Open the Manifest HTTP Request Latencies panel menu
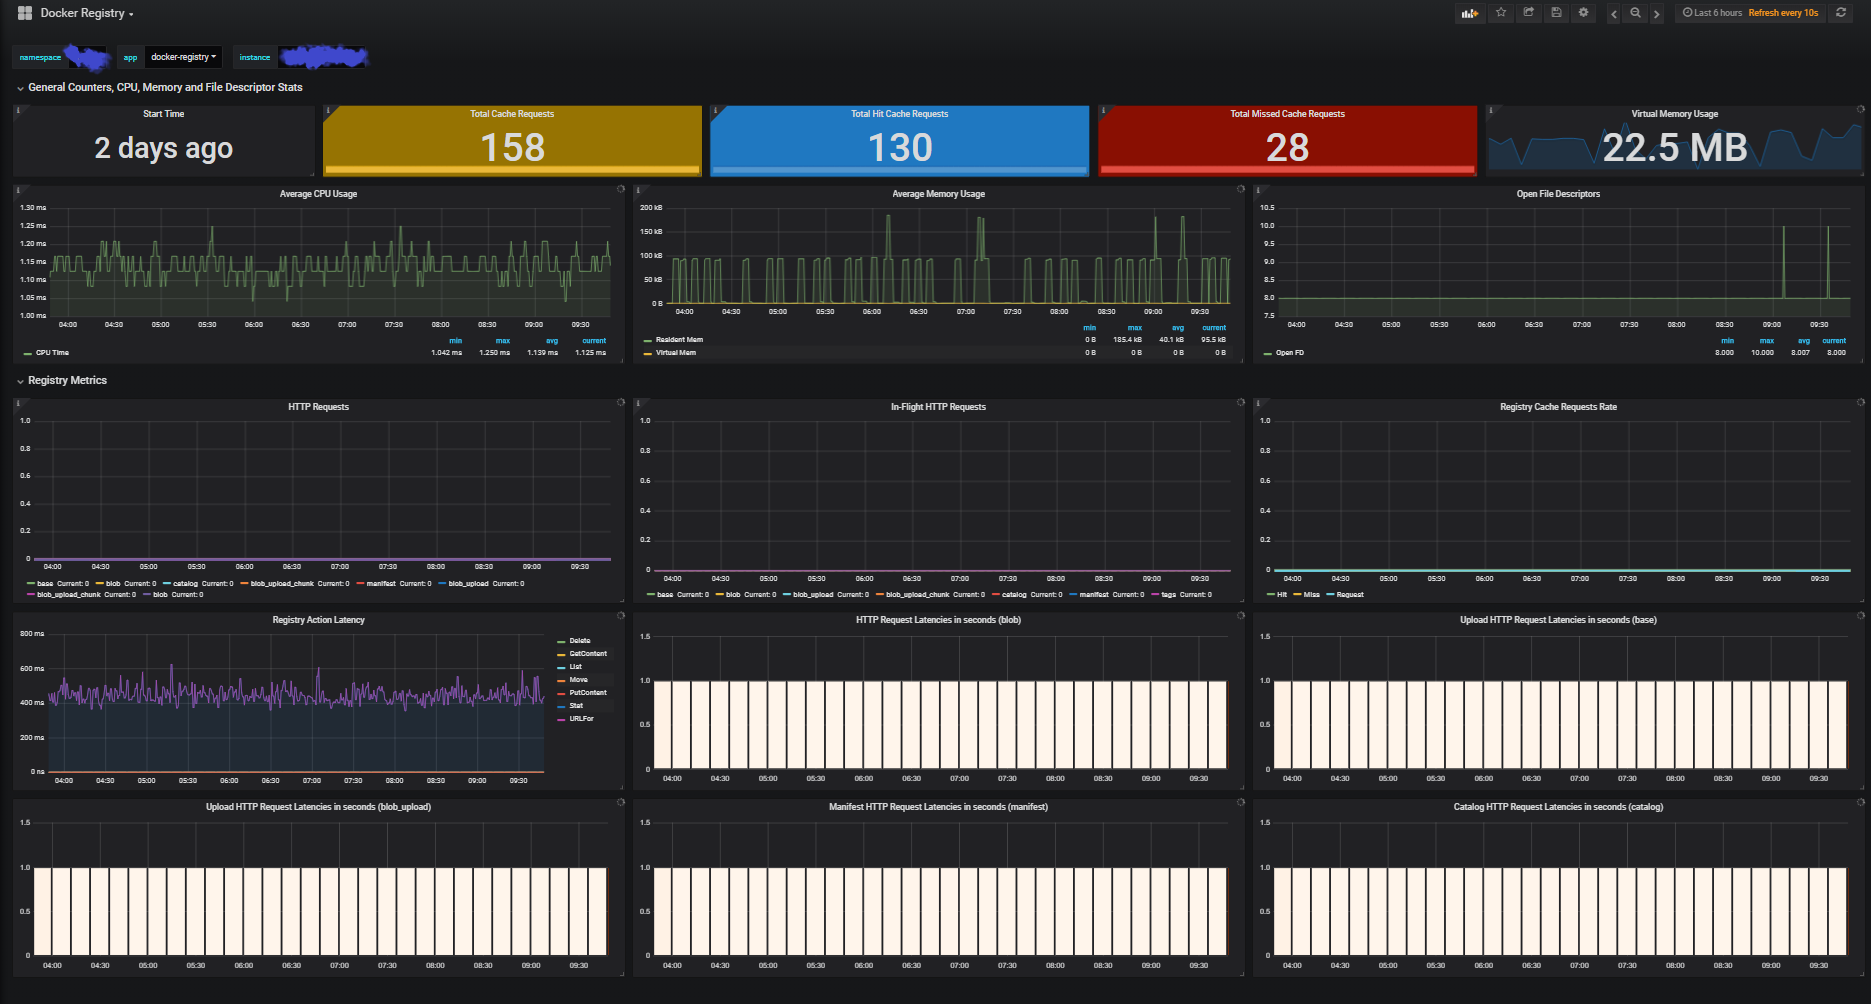Screen dimensions: 1871x1004 938,807
